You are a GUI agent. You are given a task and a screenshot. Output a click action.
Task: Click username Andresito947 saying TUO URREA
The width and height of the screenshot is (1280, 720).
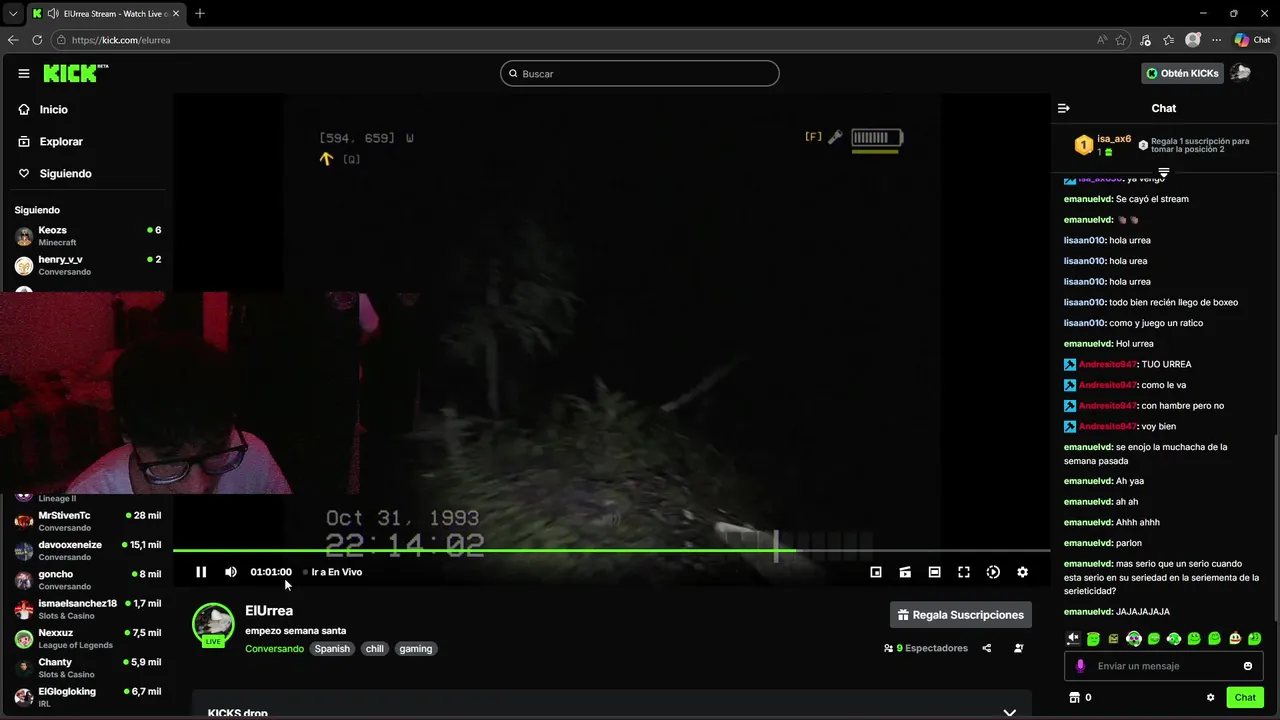click(x=1108, y=364)
